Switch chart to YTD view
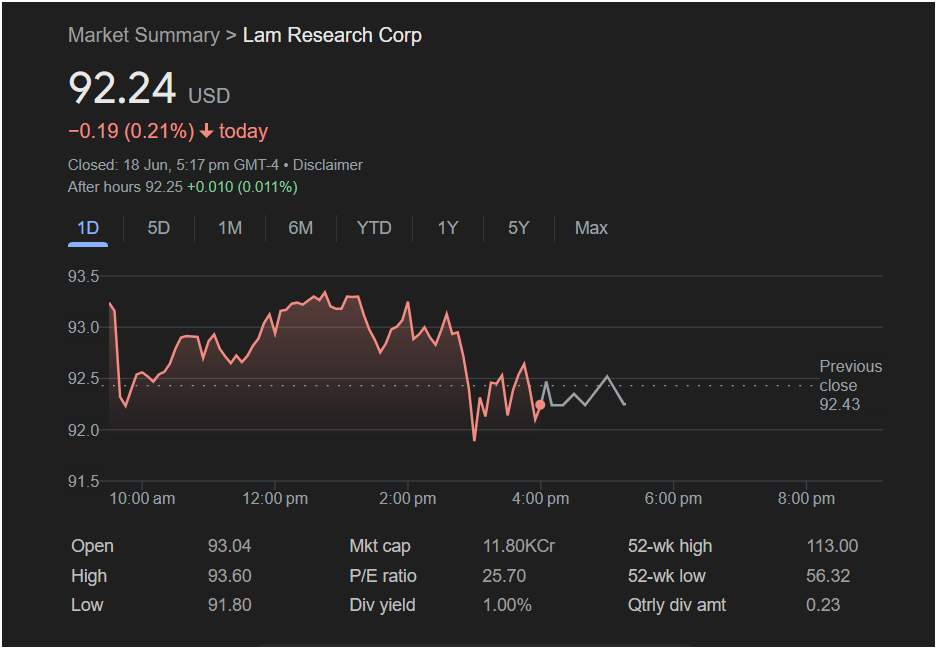Image resolution: width=937 pixels, height=649 pixels. 374,228
